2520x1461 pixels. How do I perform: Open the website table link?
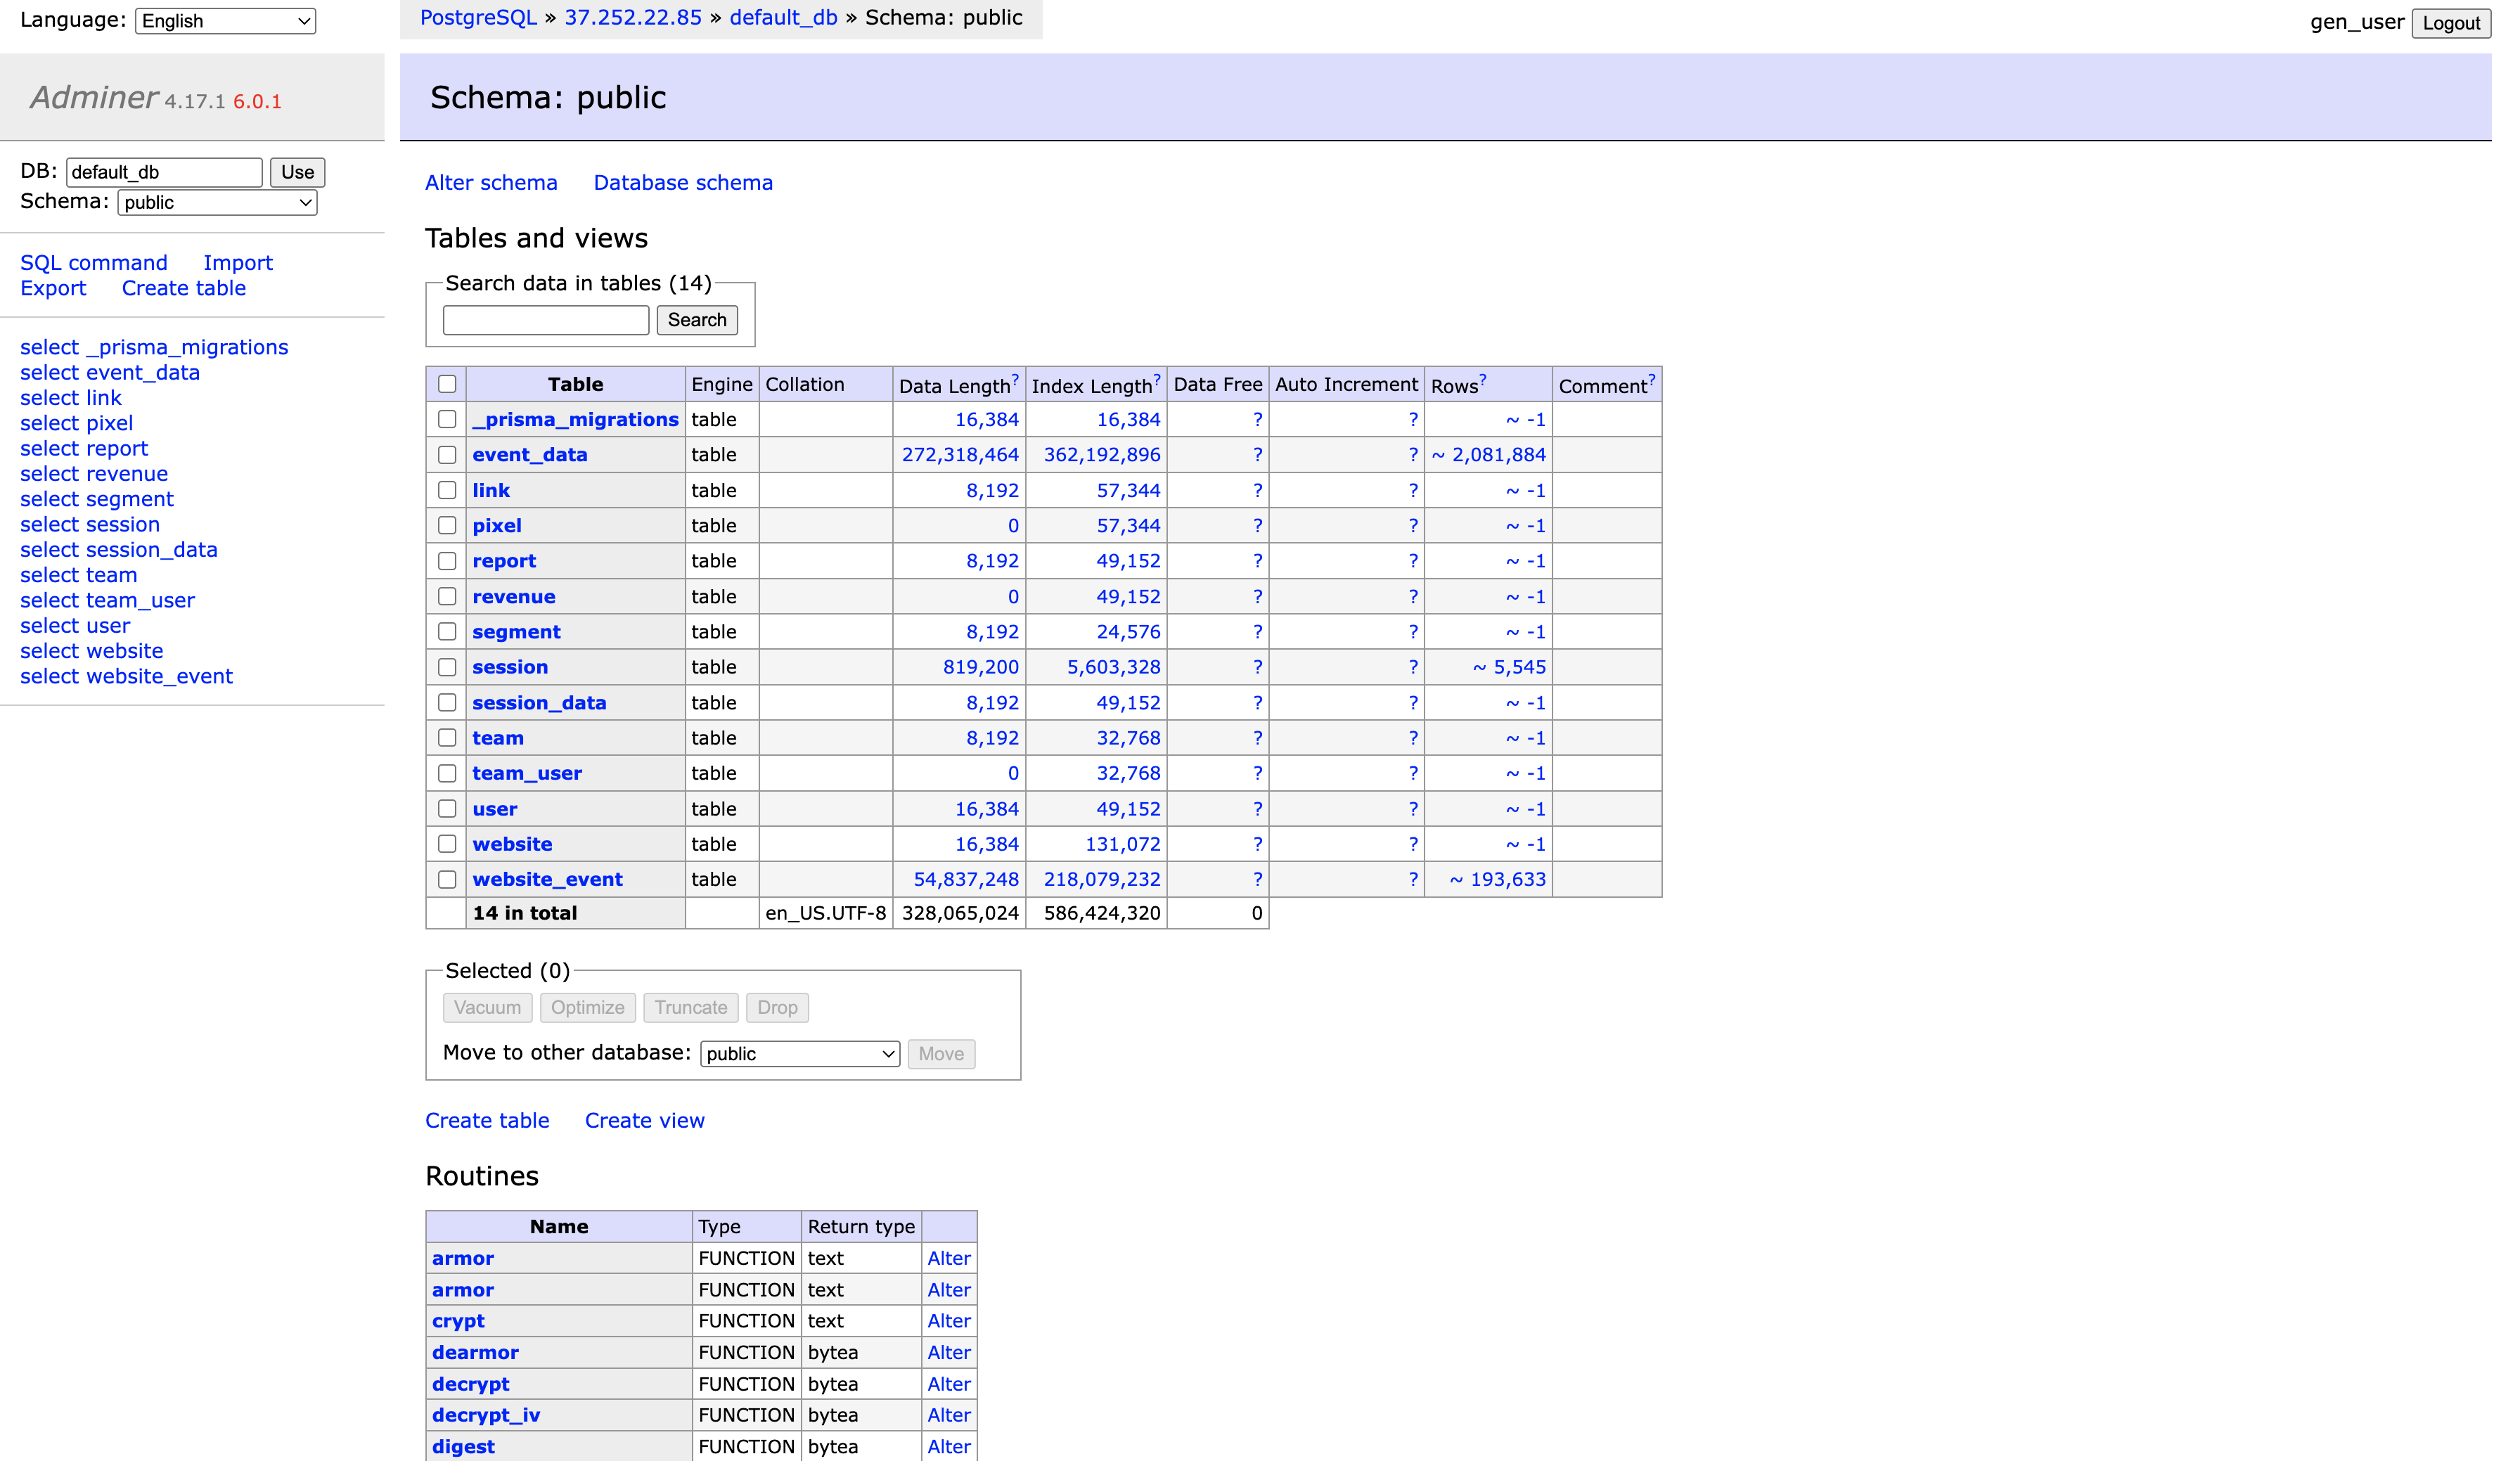tap(512, 844)
